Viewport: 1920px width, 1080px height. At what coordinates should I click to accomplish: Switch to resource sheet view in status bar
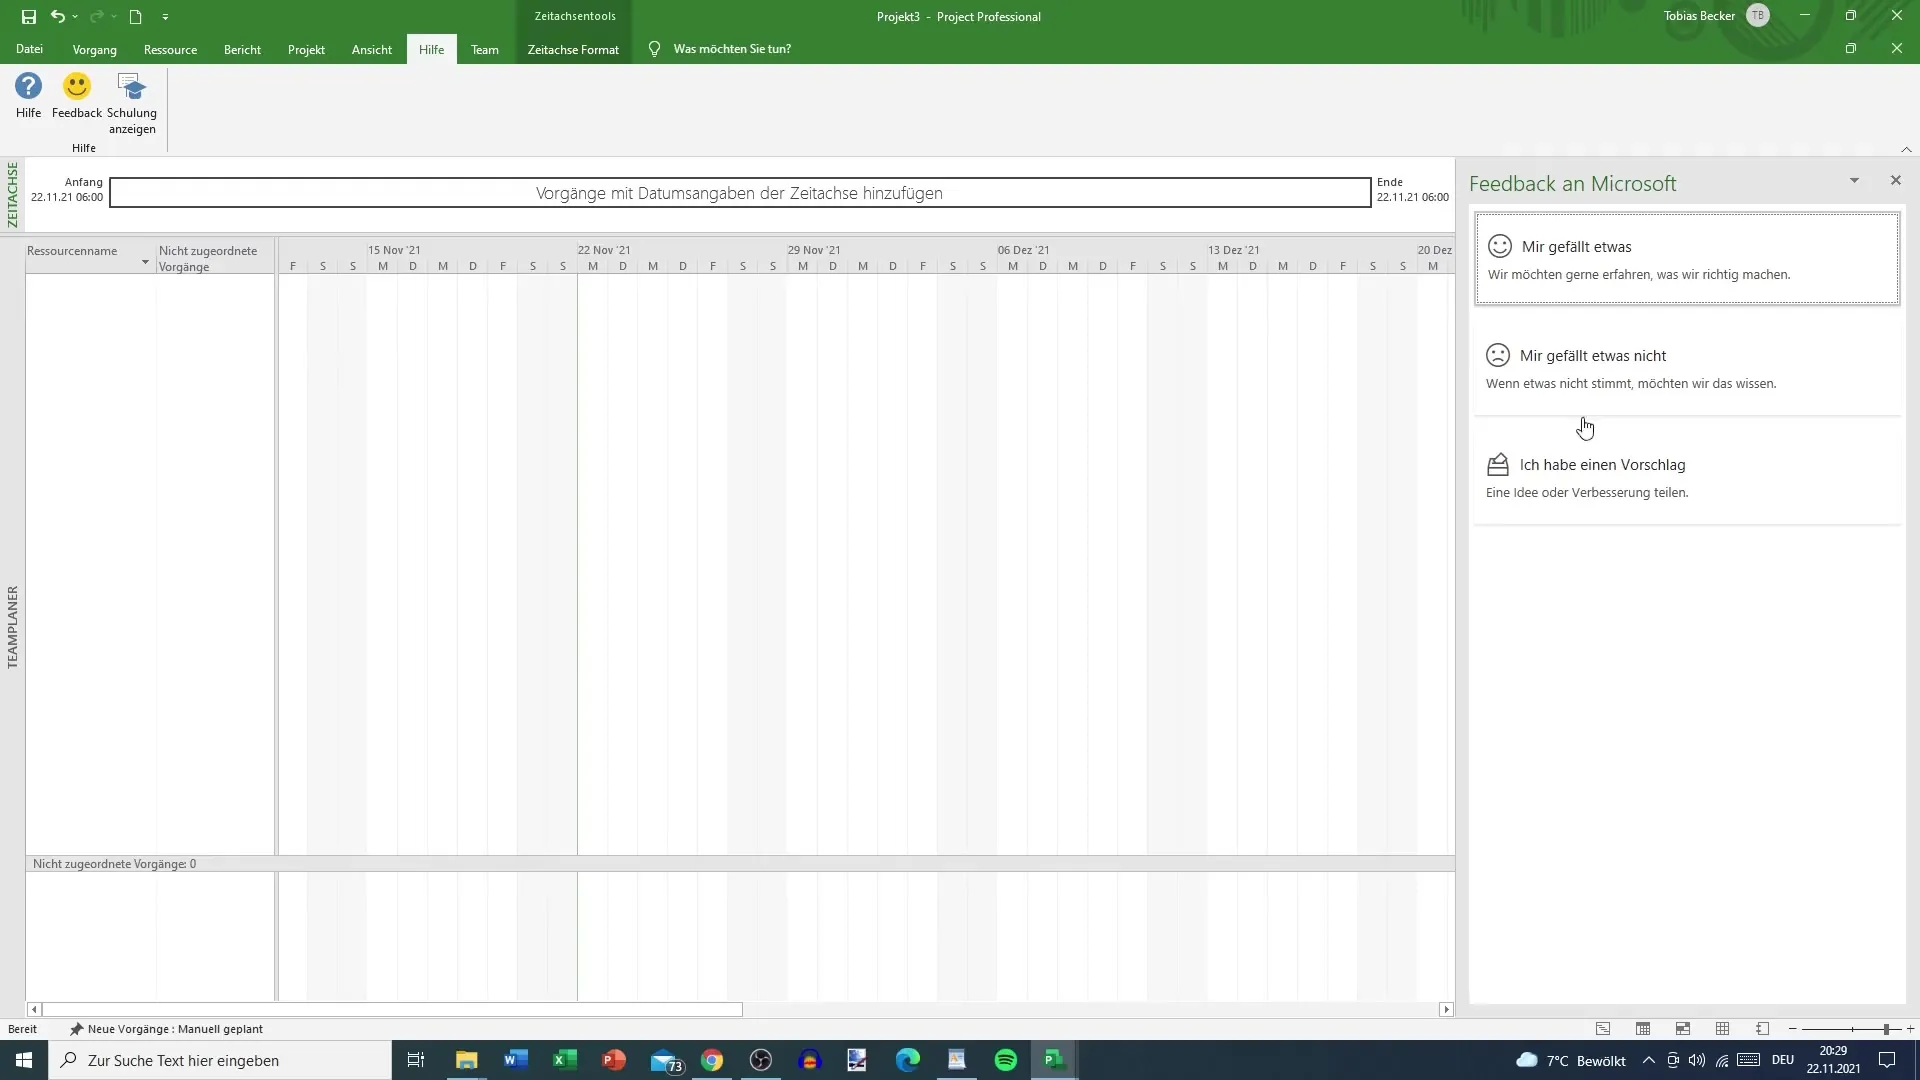(x=1723, y=1029)
